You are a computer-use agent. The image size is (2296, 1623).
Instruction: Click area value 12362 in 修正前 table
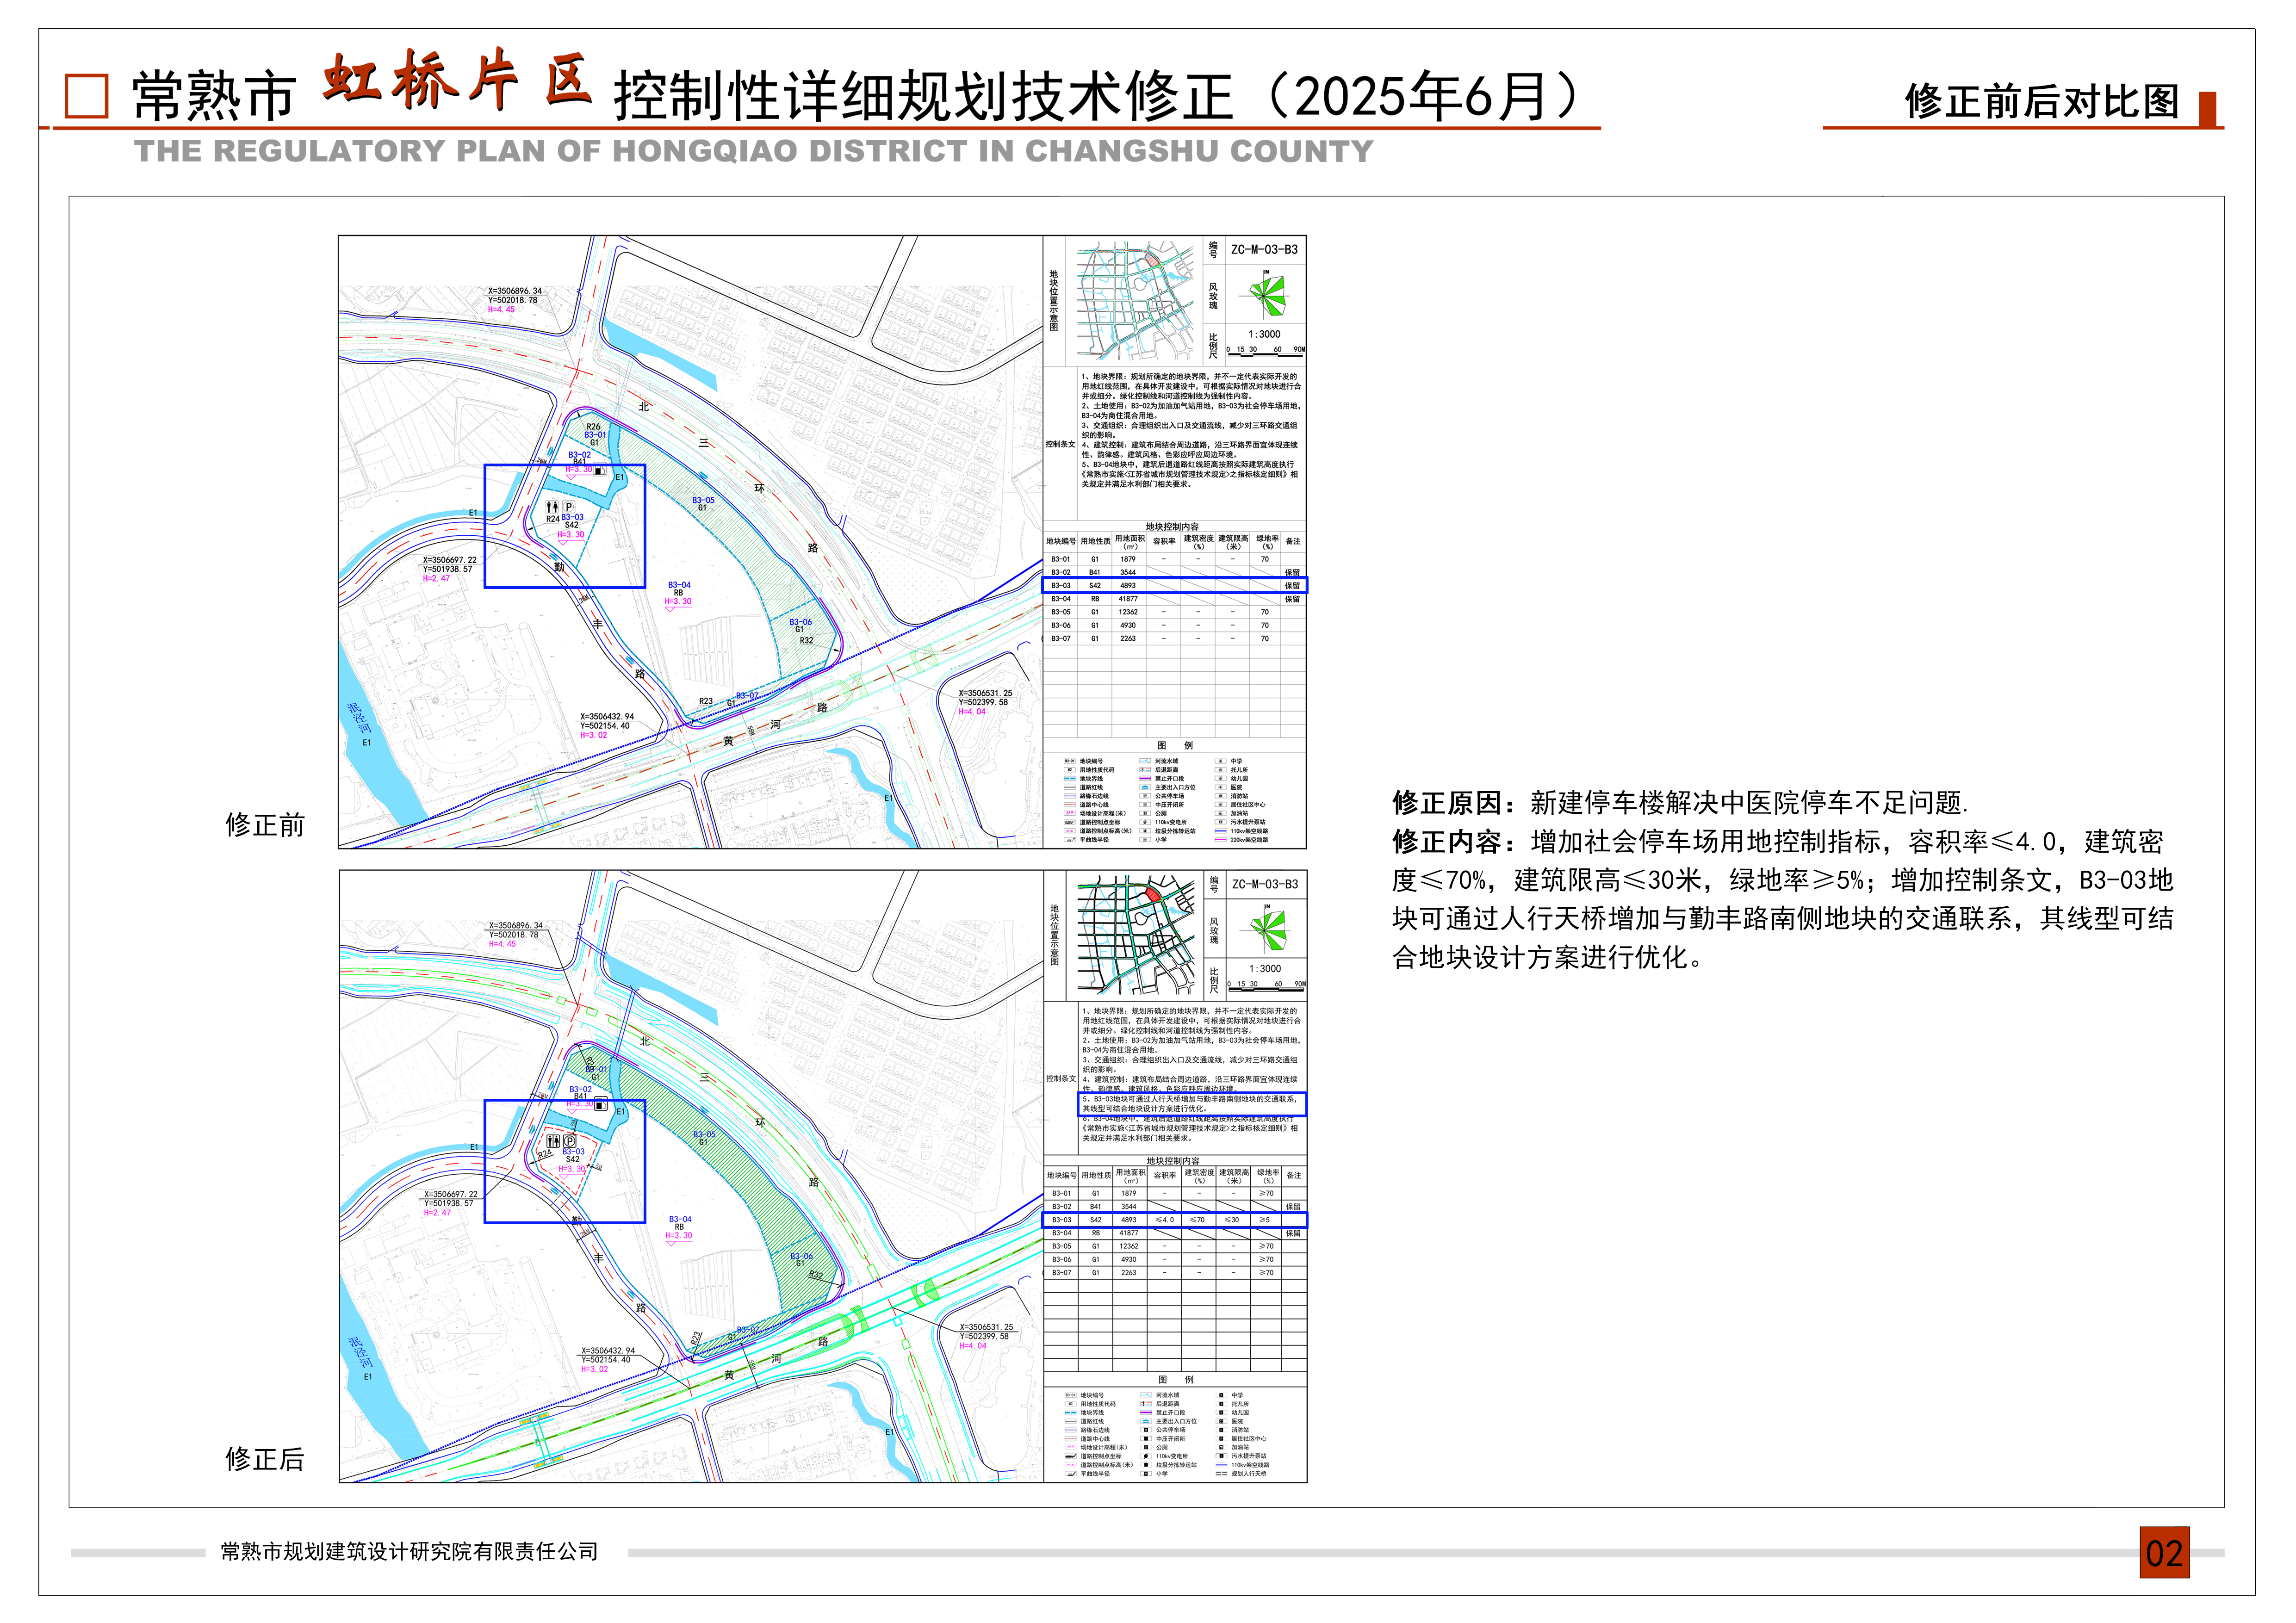point(1128,612)
